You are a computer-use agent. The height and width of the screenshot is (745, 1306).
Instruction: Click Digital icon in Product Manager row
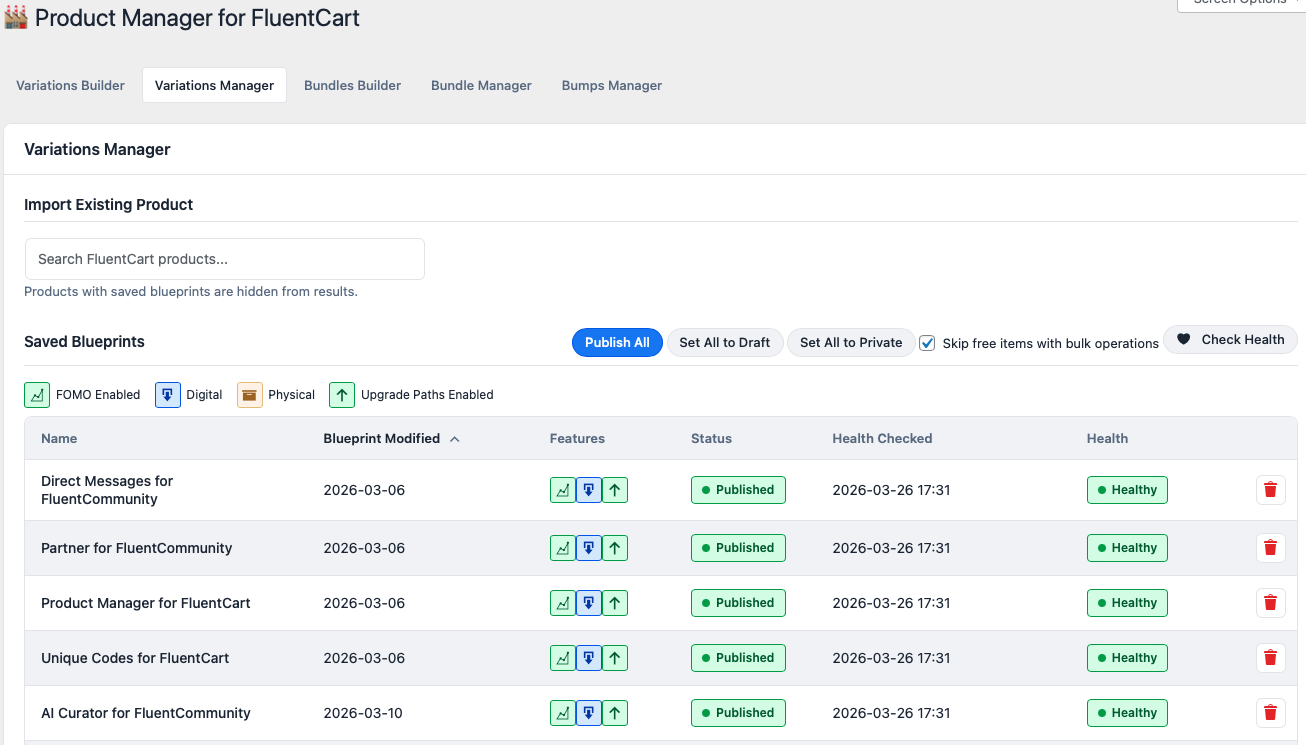coord(589,603)
